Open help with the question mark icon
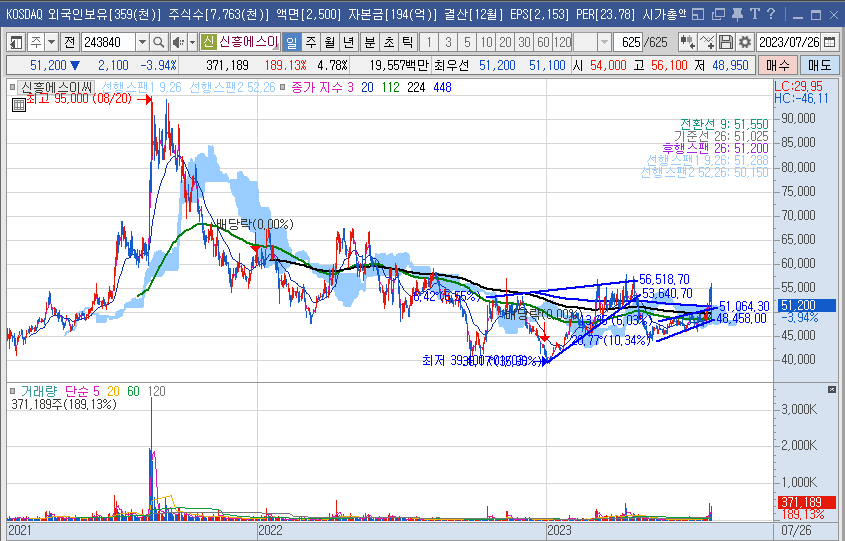The height and width of the screenshot is (541, 845). pyautogui.click(x=771, y=14)
